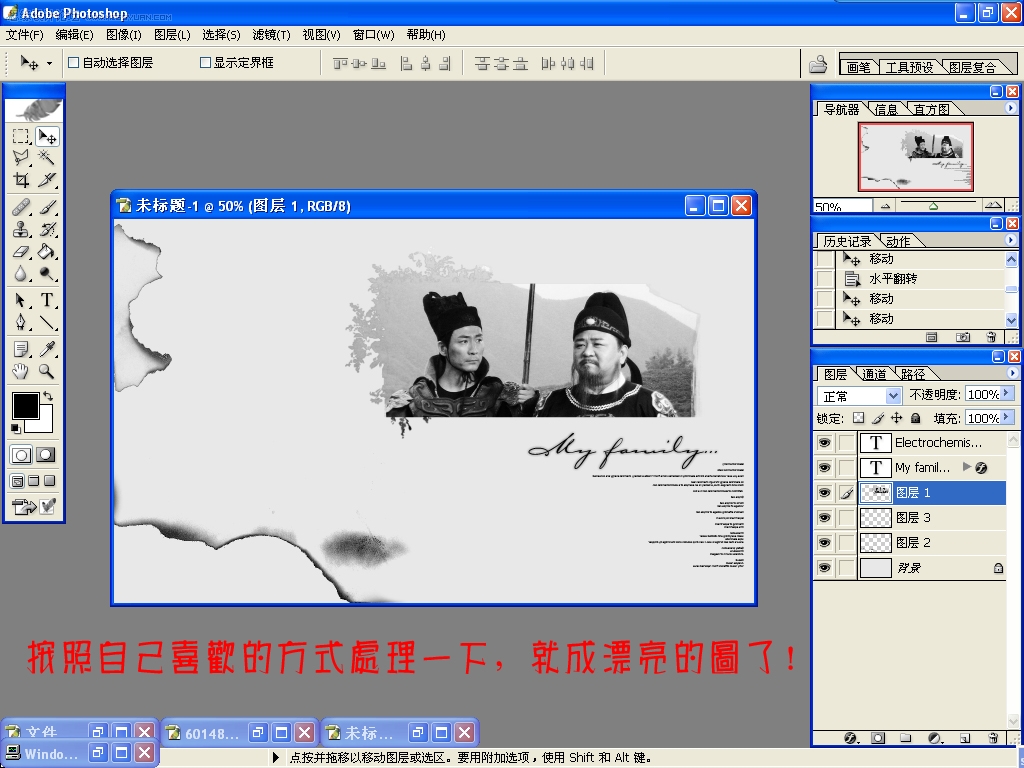Open 文件(F) menu
This screenshot has width=1024, height=768.
[24, 35]
